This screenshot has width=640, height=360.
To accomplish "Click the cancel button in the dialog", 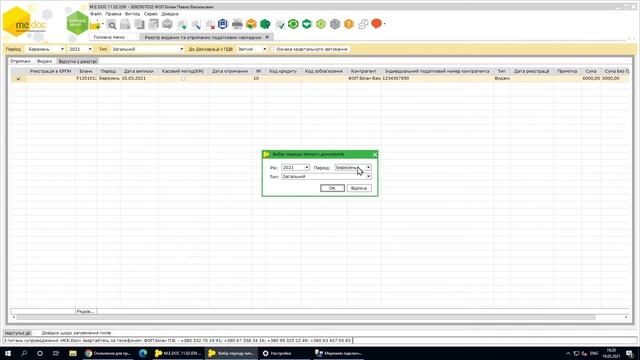I will pyautogui.click(x=359, y=188).
